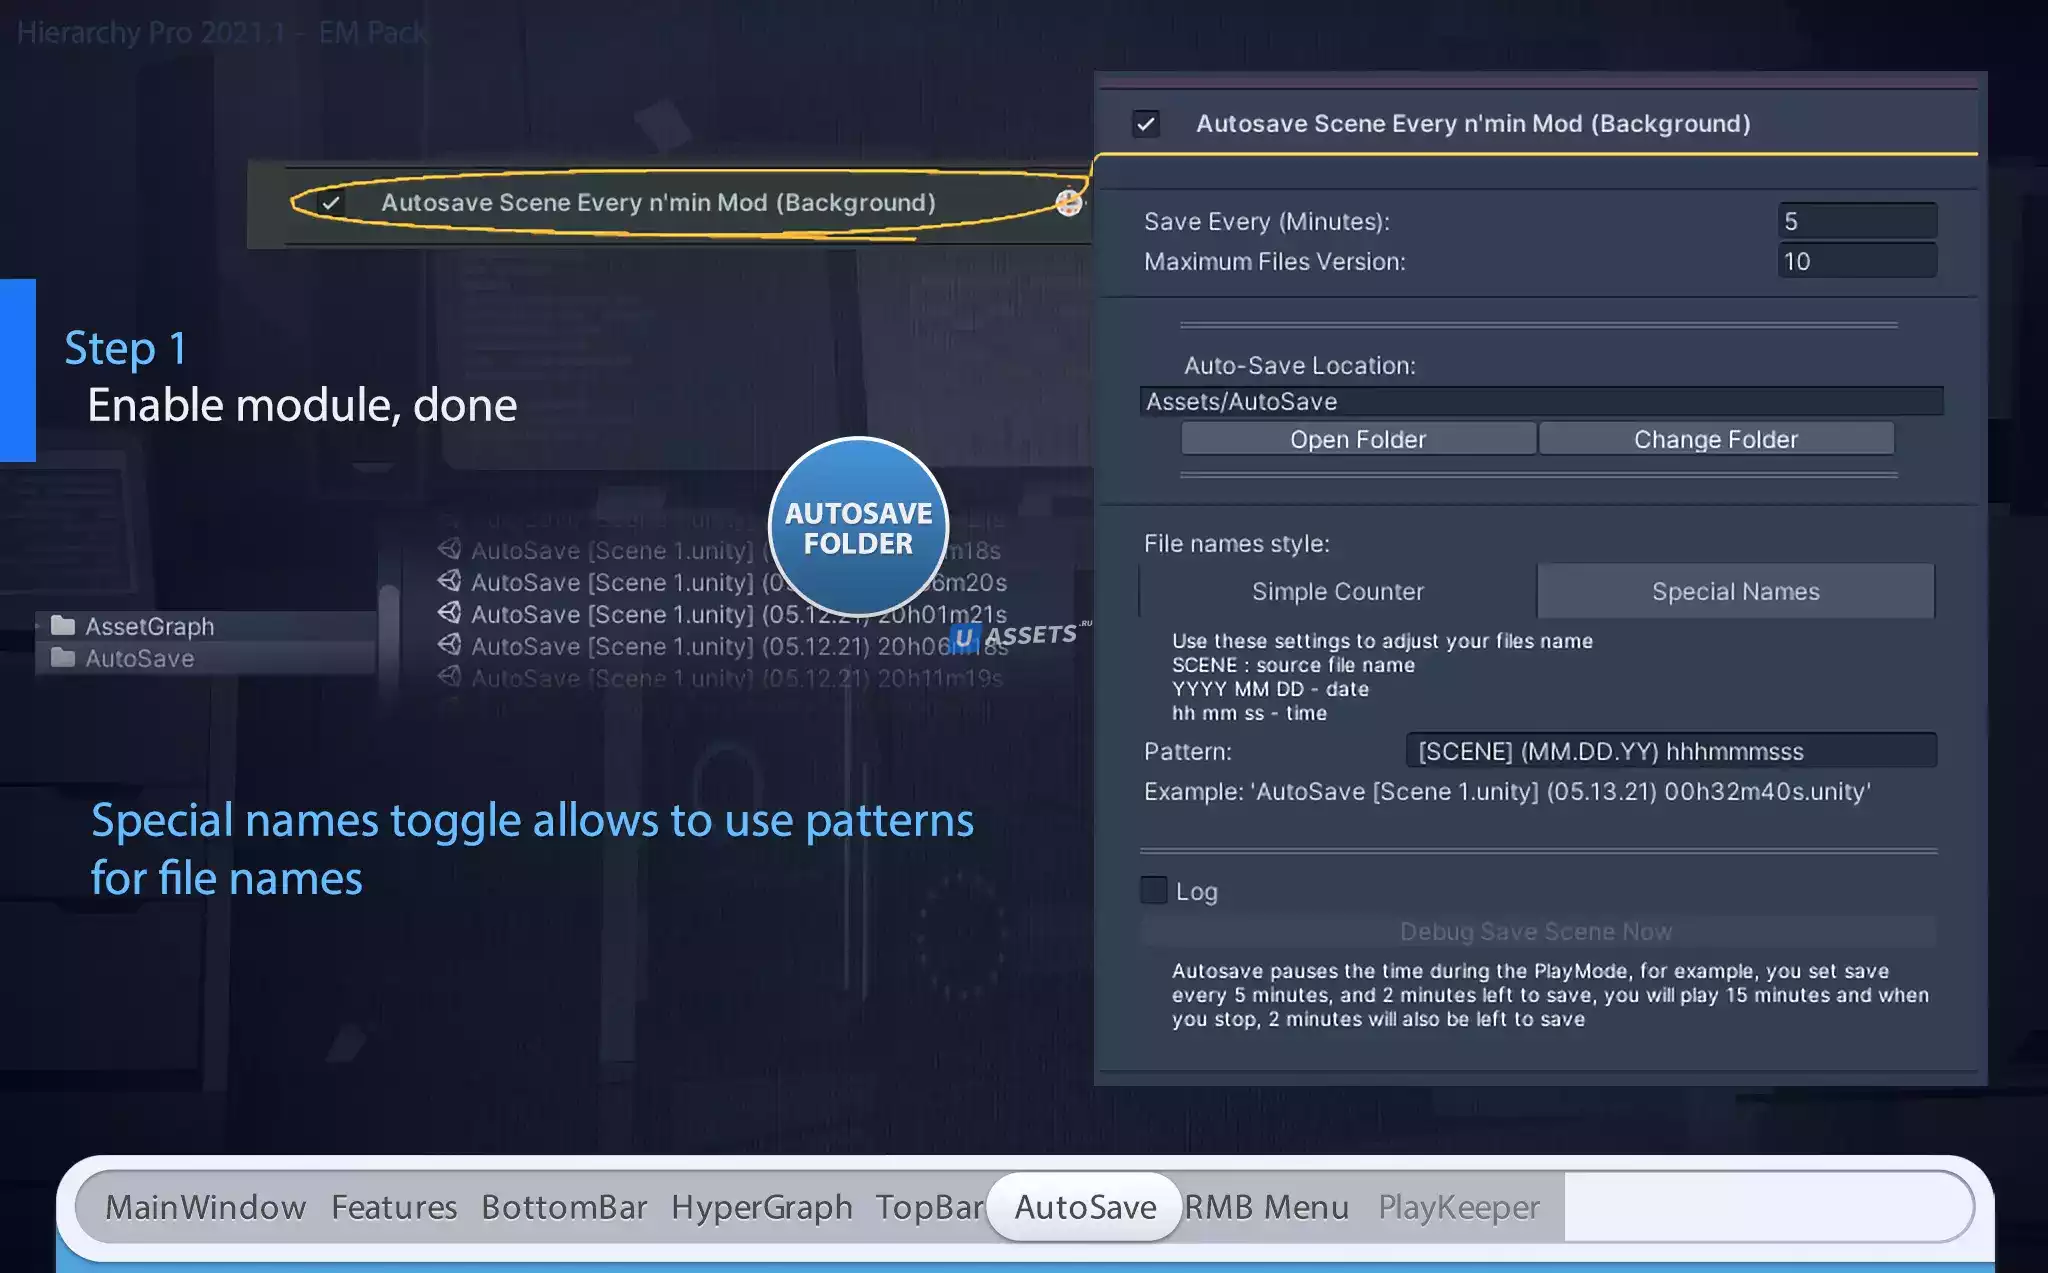Click the AutoSave folder icon in tree

pos(63,658)
